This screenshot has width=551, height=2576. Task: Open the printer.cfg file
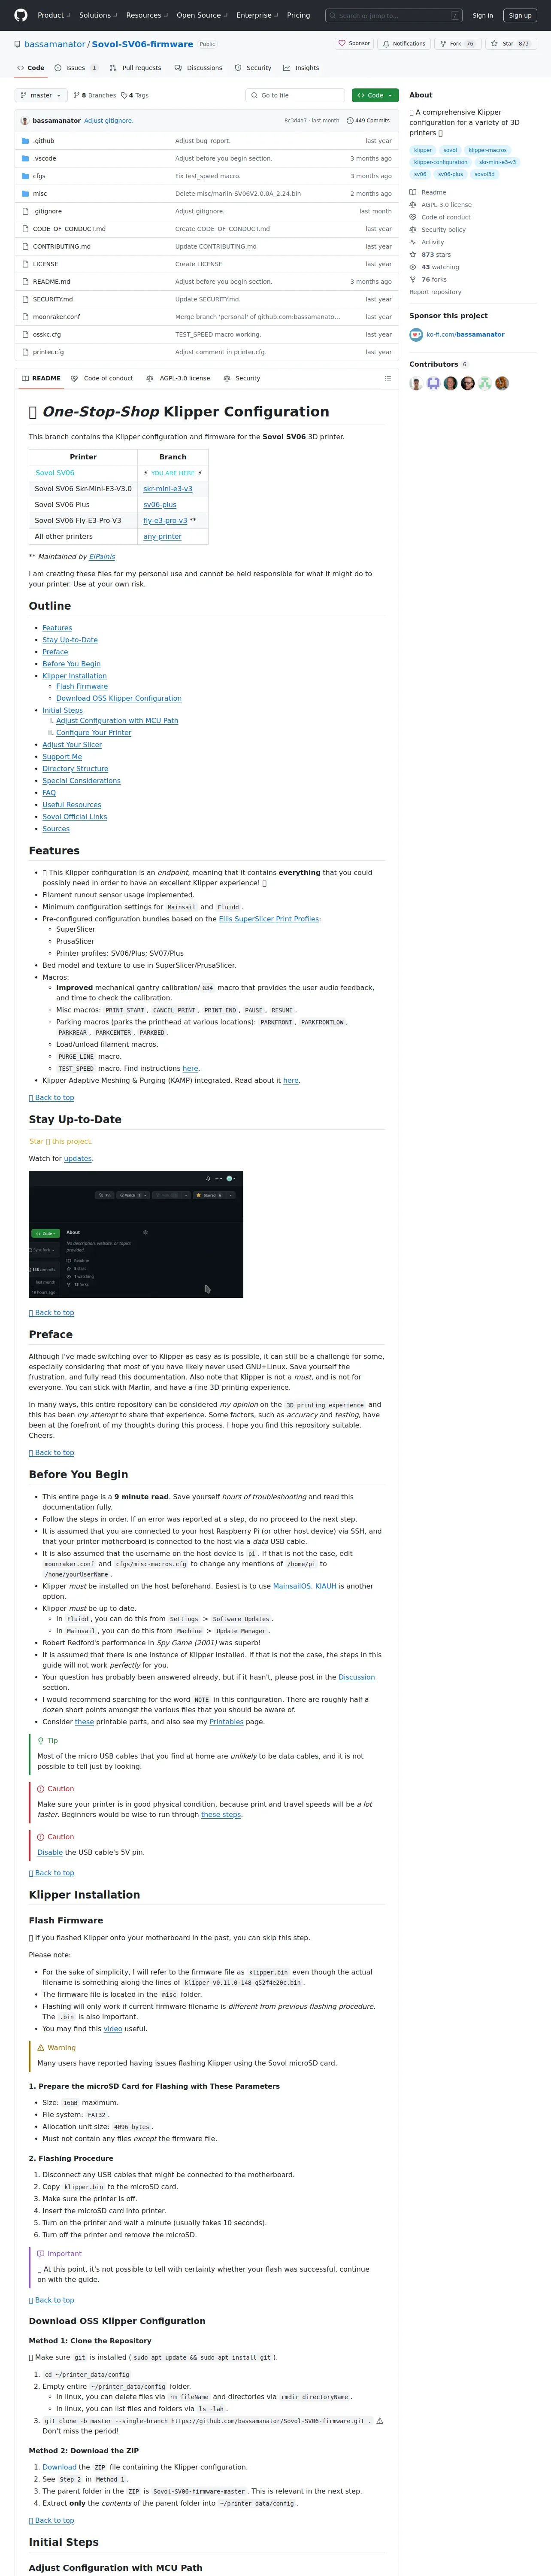point(48,352)
